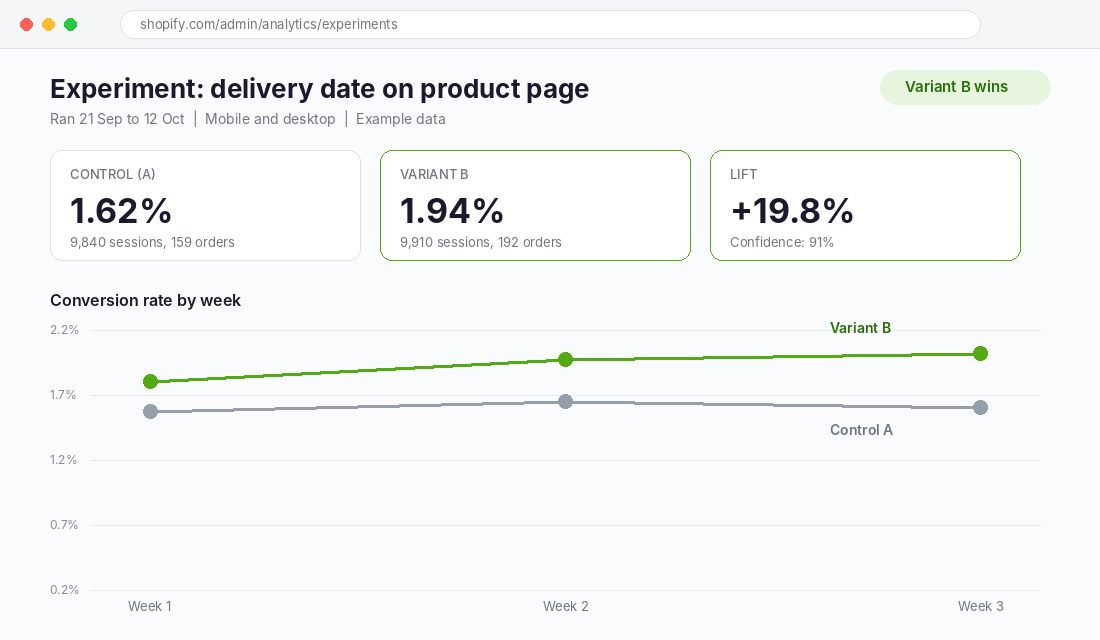Click the '0.7%' y-axis label

64,525
